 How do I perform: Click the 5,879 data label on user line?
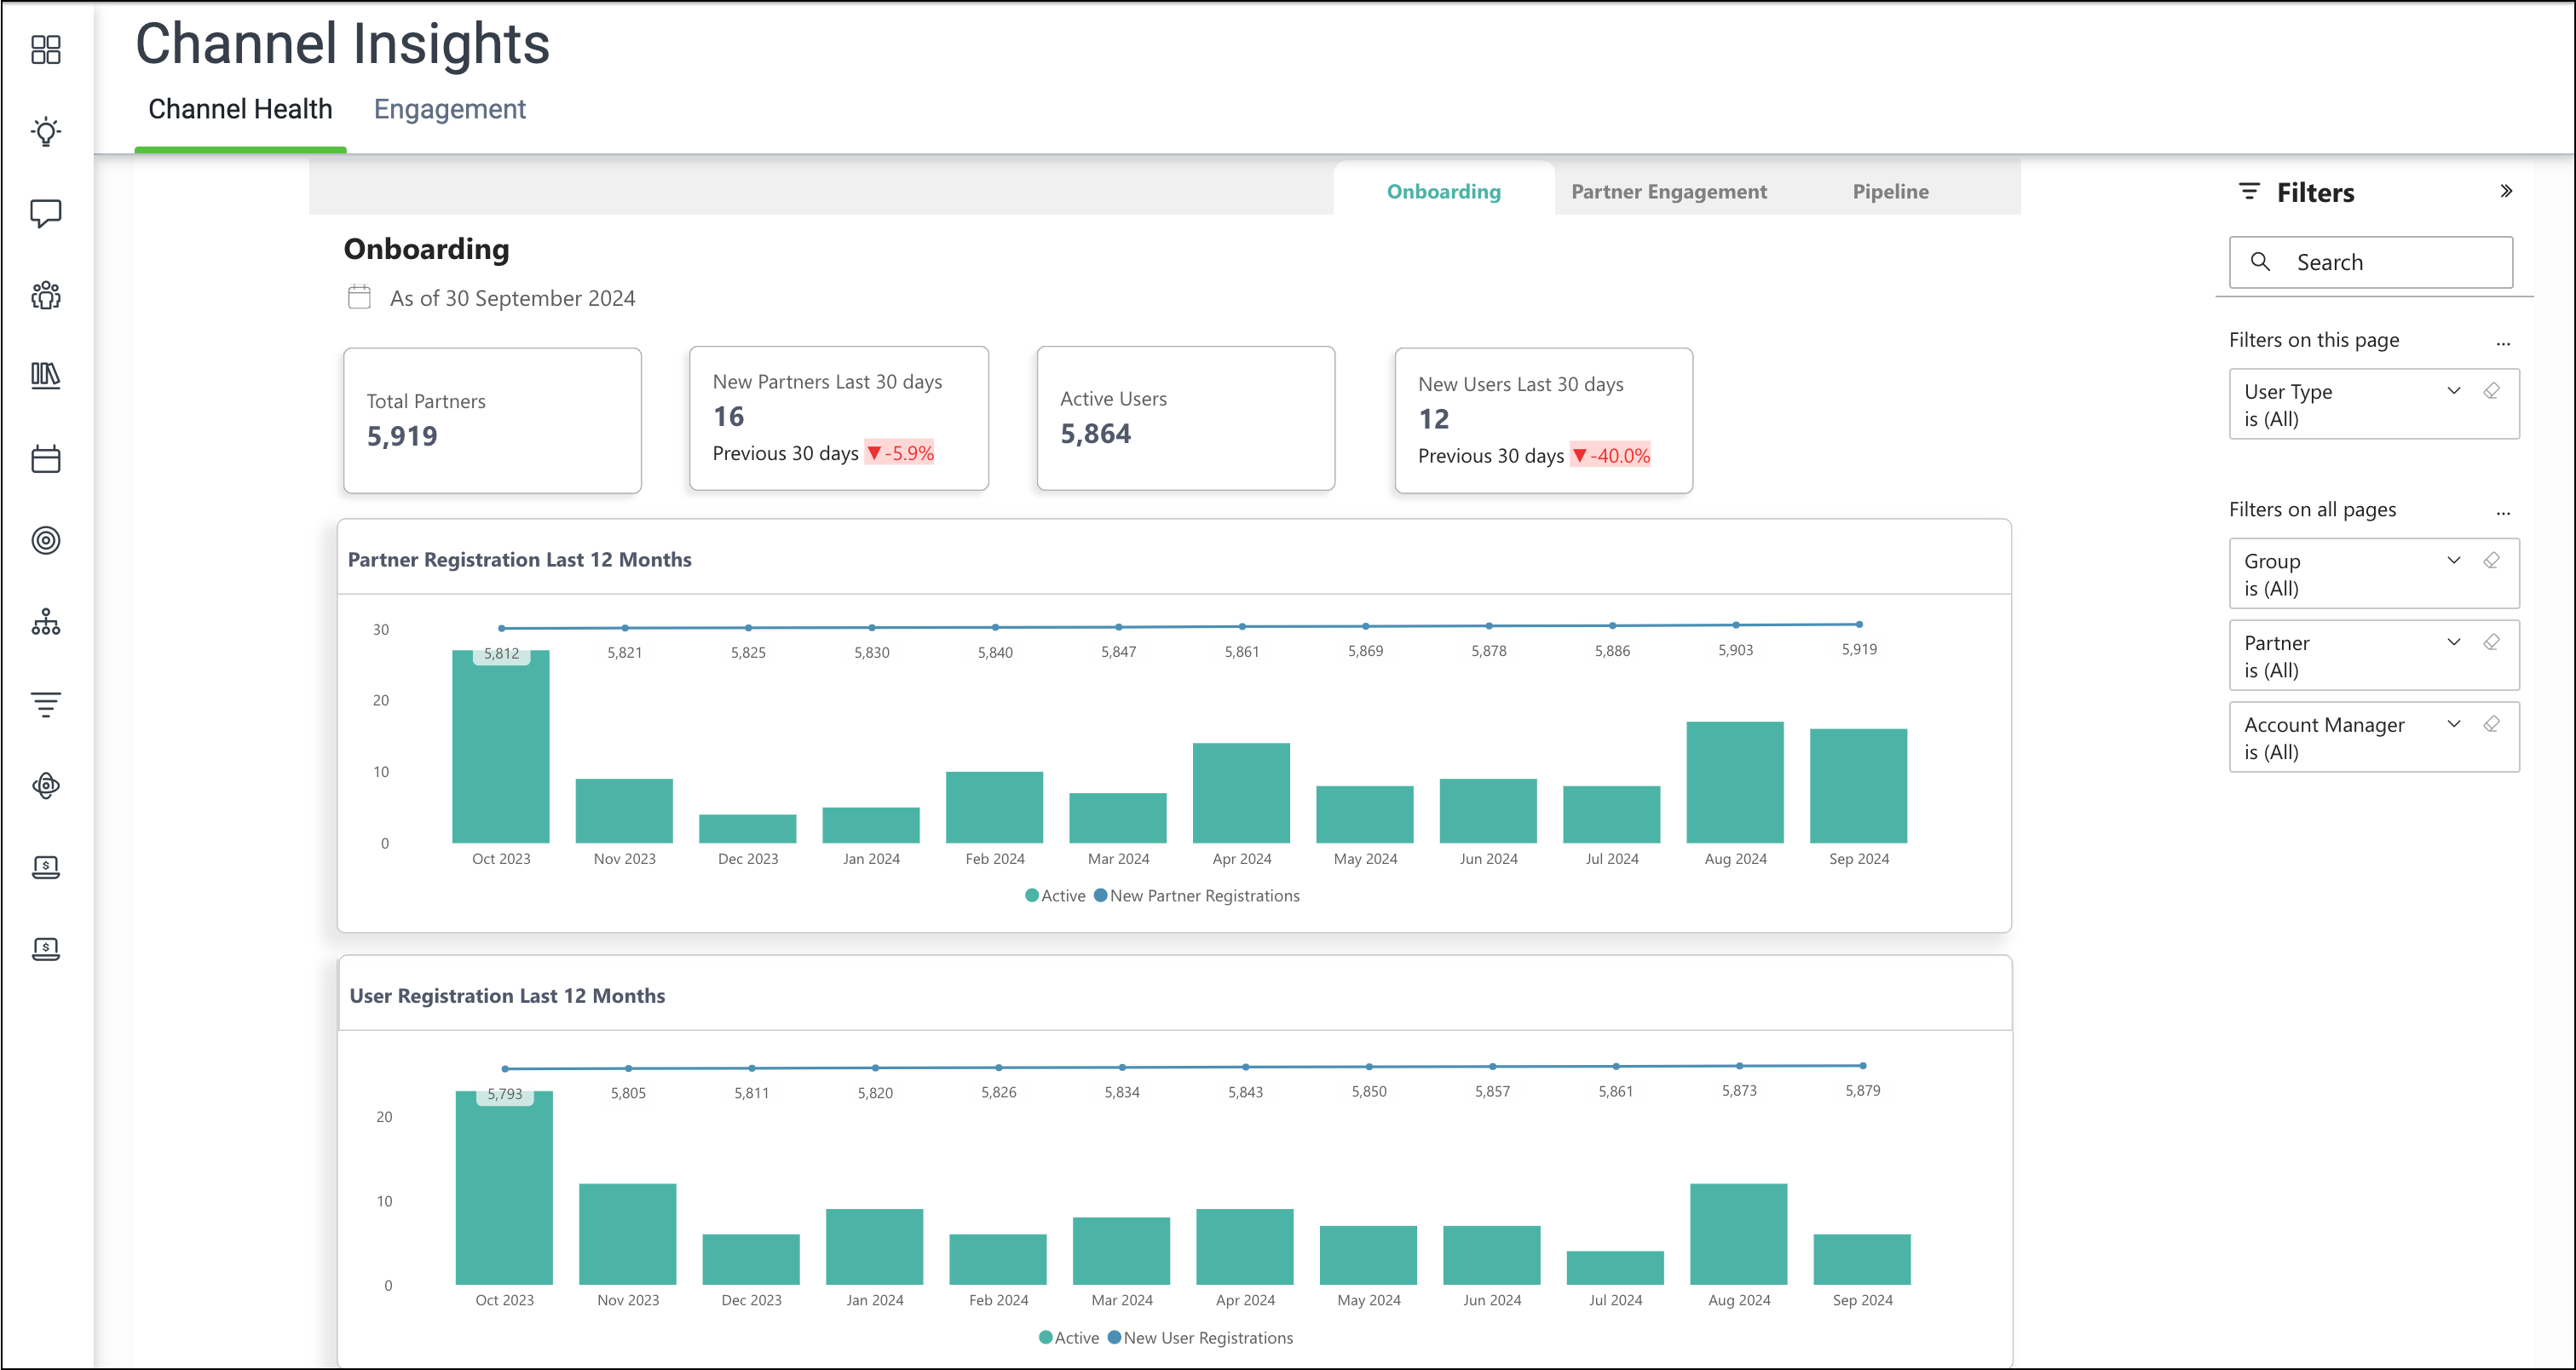tap(1862, 1090)
